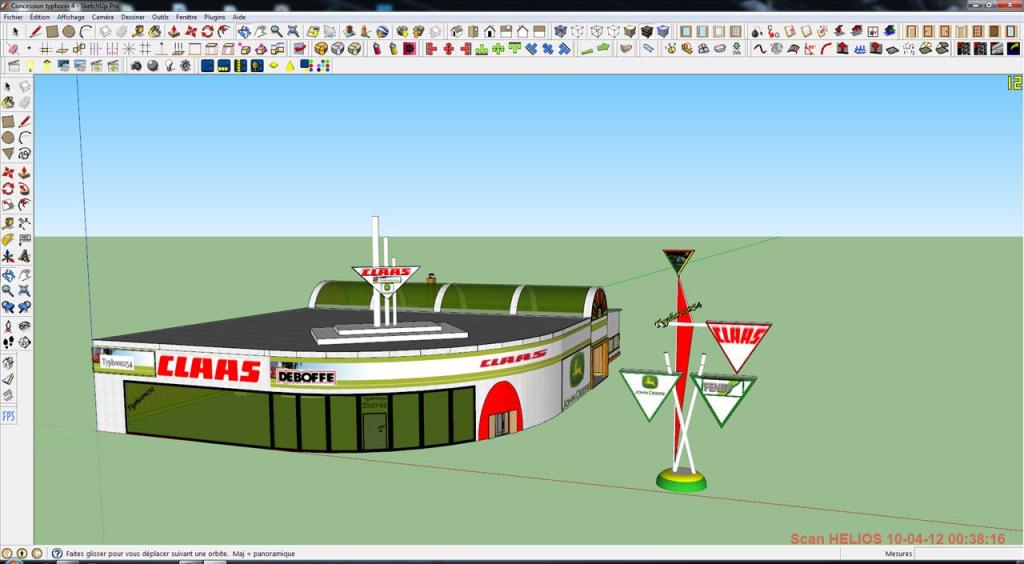Click the FPS button in left toolbar

(x=8, y=416)
